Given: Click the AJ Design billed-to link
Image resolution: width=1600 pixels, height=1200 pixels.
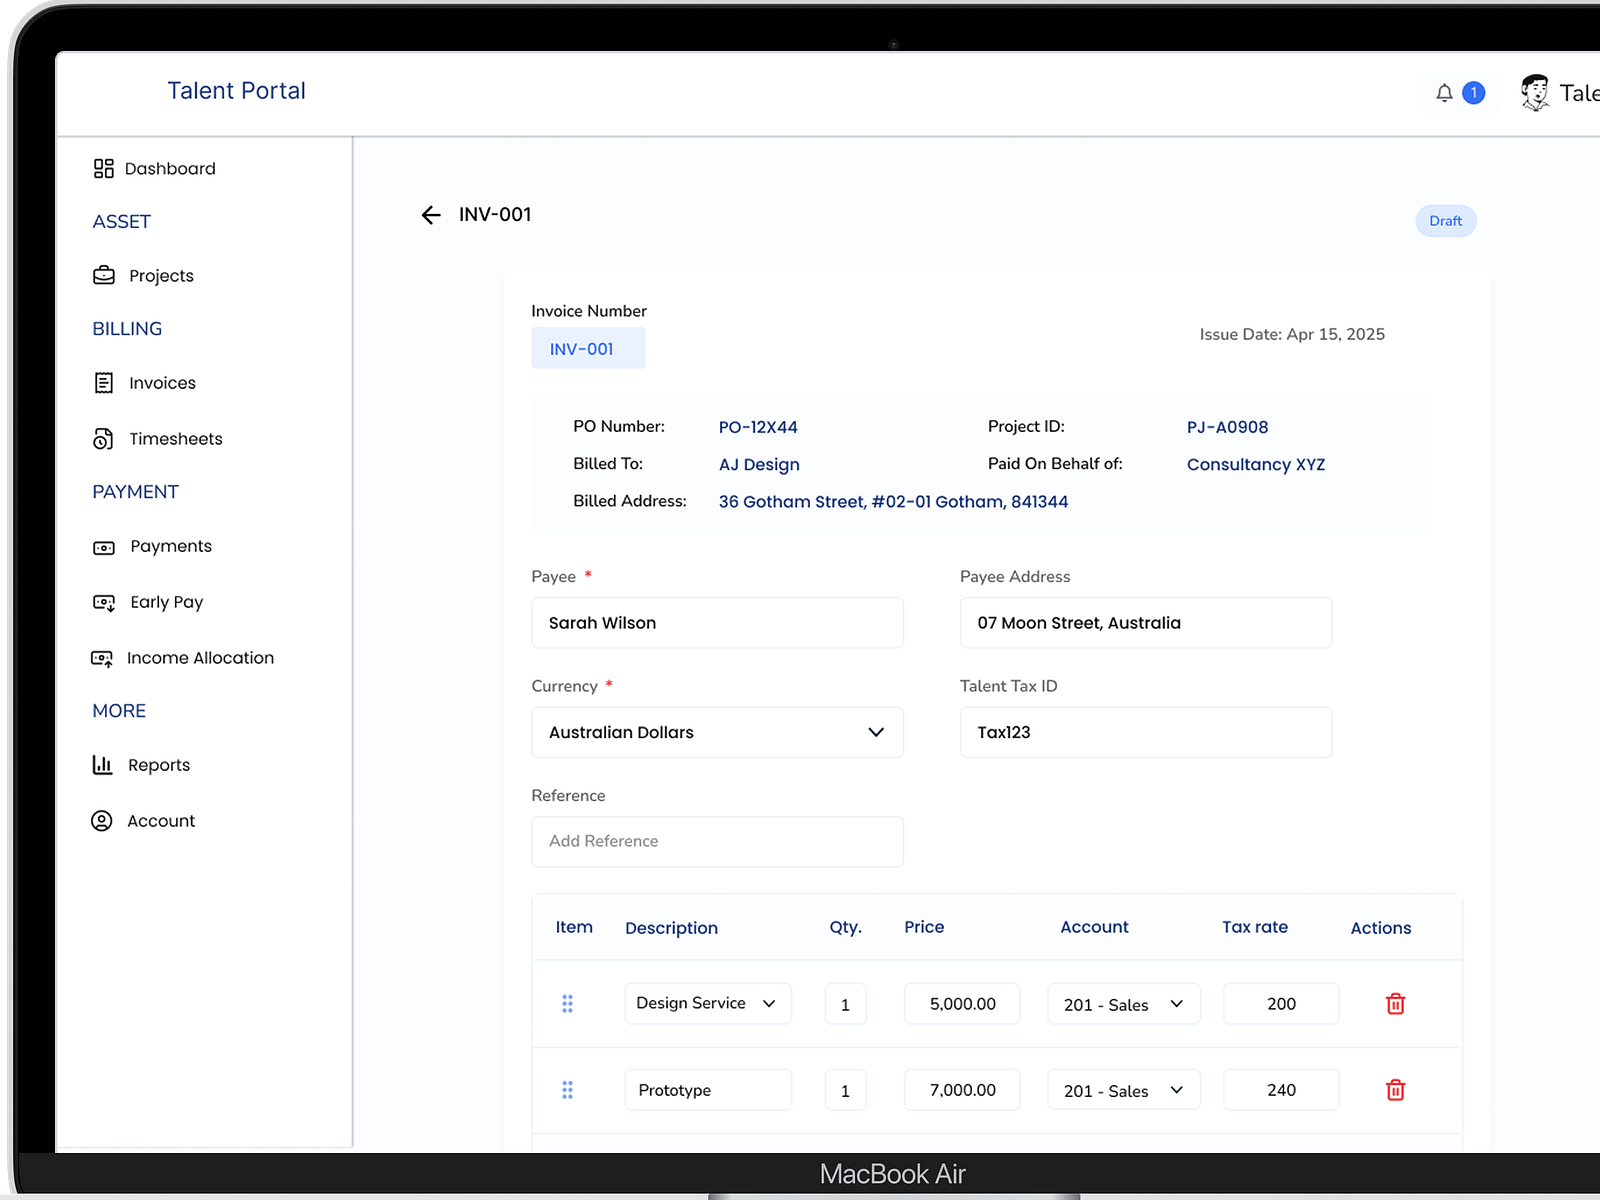Looking at the screenshot, I should point(759,464).
